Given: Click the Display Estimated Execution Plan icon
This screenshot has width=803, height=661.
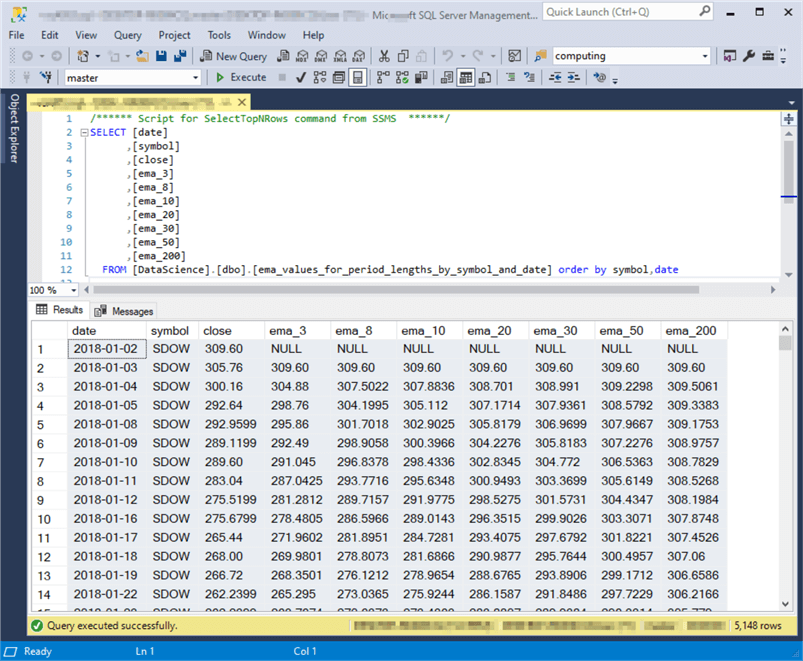Looking at the screenshot, I should tap(319, 77).
